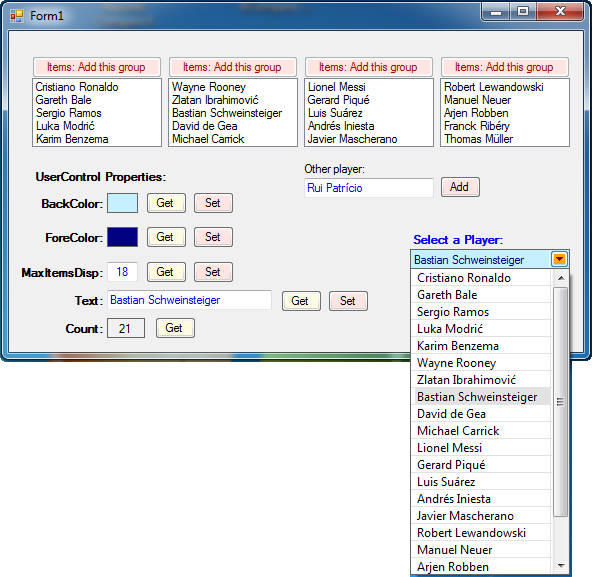
Task: Click Set button next to ForeColor
Action: (x=213, y=237)
